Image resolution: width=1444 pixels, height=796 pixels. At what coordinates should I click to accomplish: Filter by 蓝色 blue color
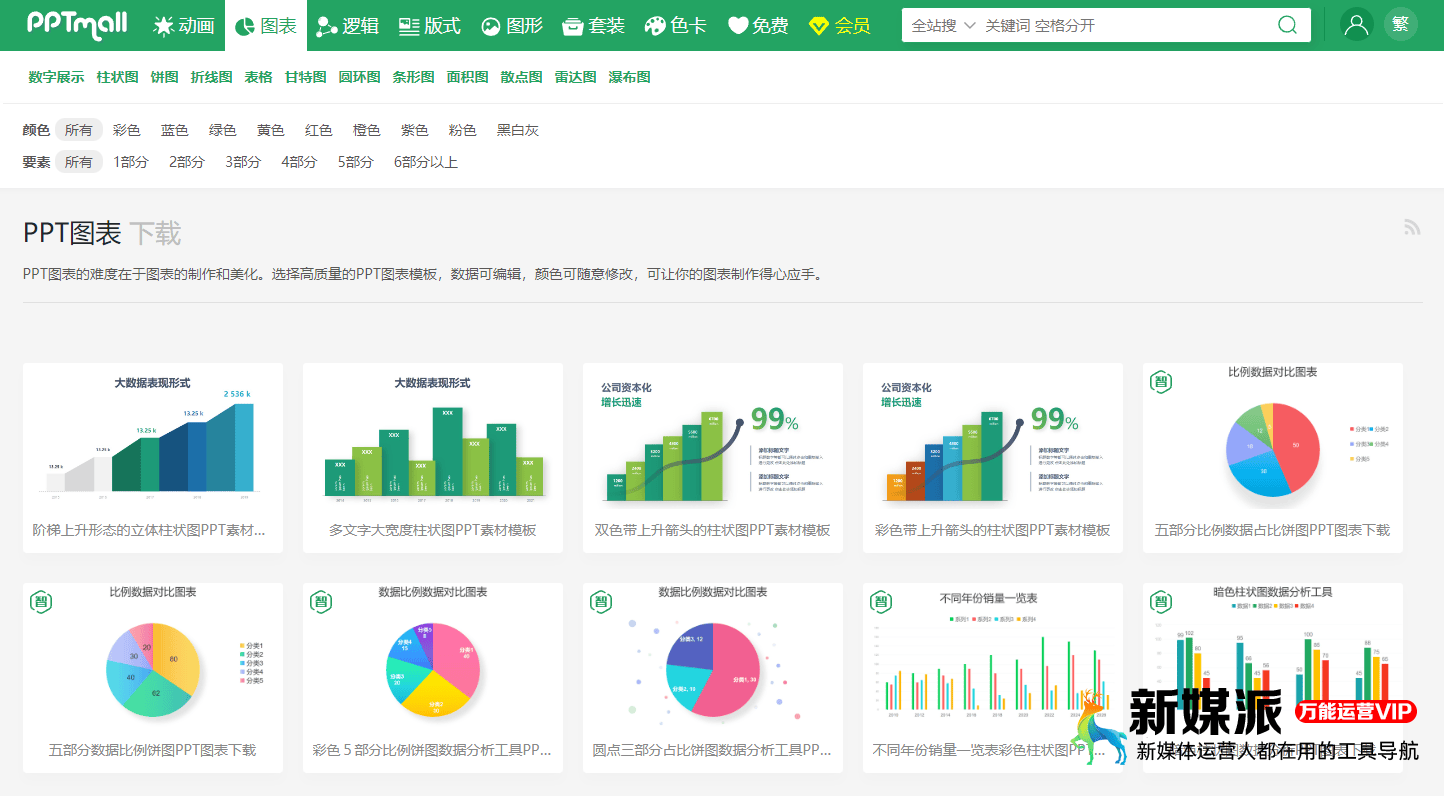point(175,130)
